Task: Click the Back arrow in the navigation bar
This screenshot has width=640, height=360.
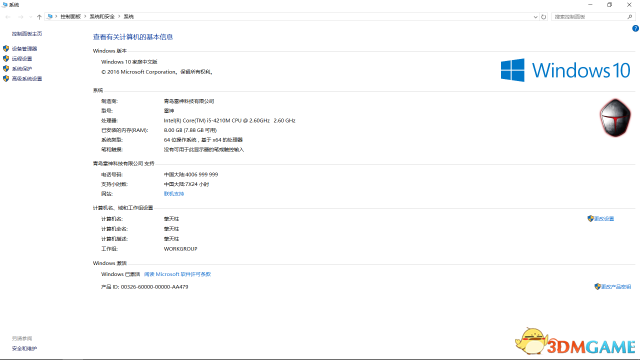Action: click(x=8, y=17)
